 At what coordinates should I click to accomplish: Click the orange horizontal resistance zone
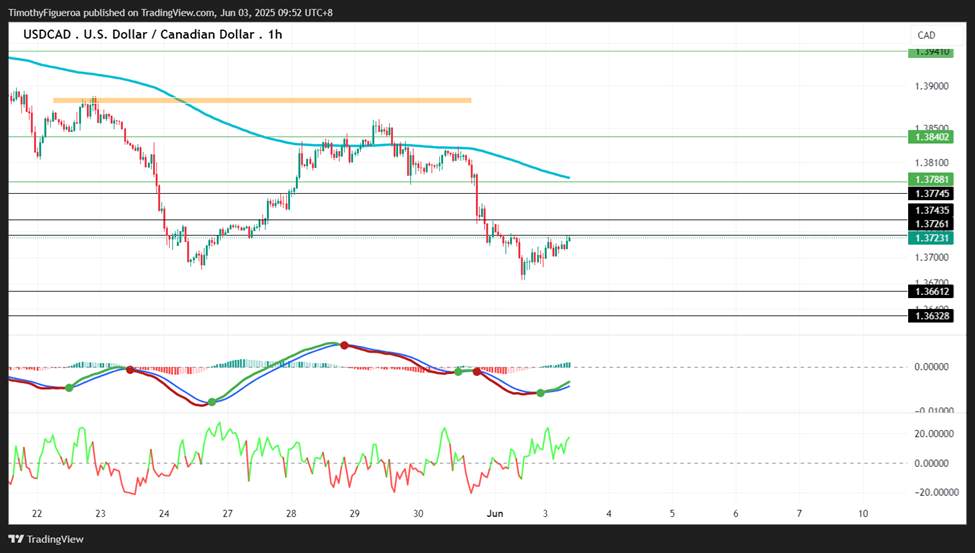[x=262, y=100]
